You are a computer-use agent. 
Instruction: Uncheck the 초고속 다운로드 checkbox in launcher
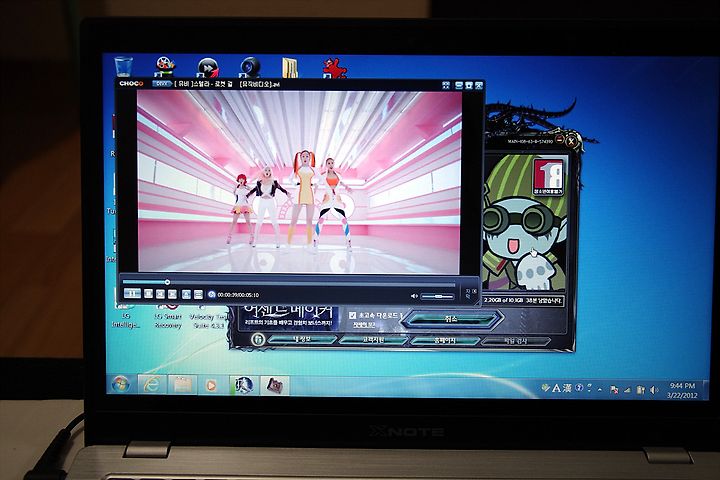click(x=352, y=316)
